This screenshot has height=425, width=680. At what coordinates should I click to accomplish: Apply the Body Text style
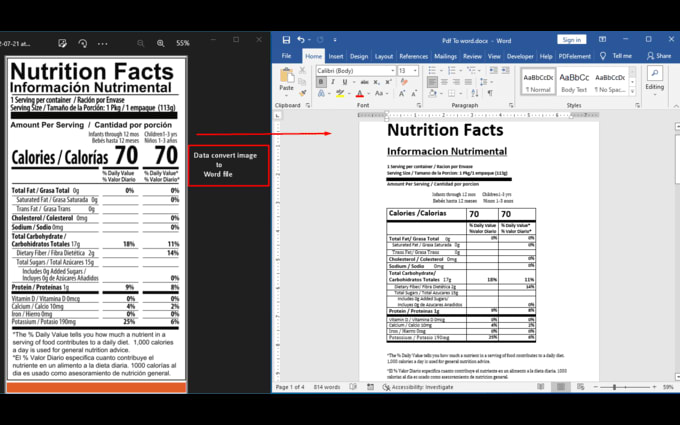click(x=574, y=82)
